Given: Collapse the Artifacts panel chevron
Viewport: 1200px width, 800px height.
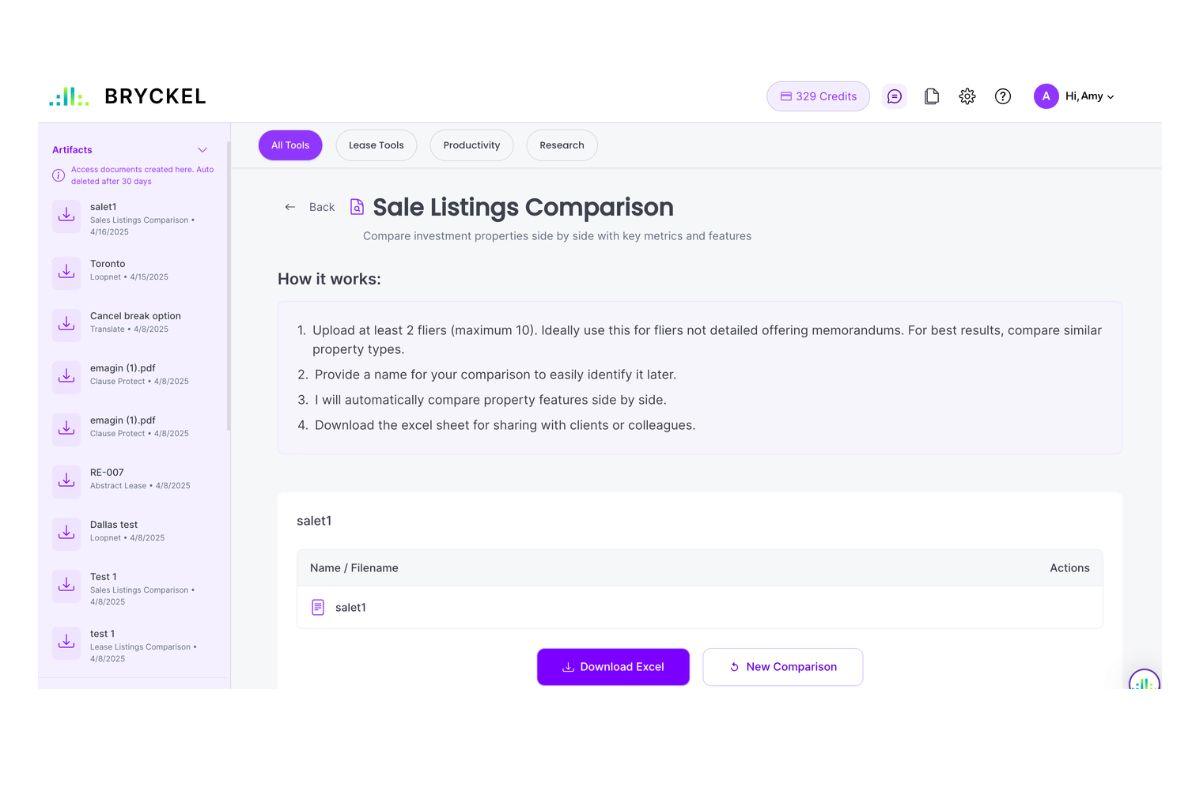Looking at the screenshot, I should pos(202,150).
